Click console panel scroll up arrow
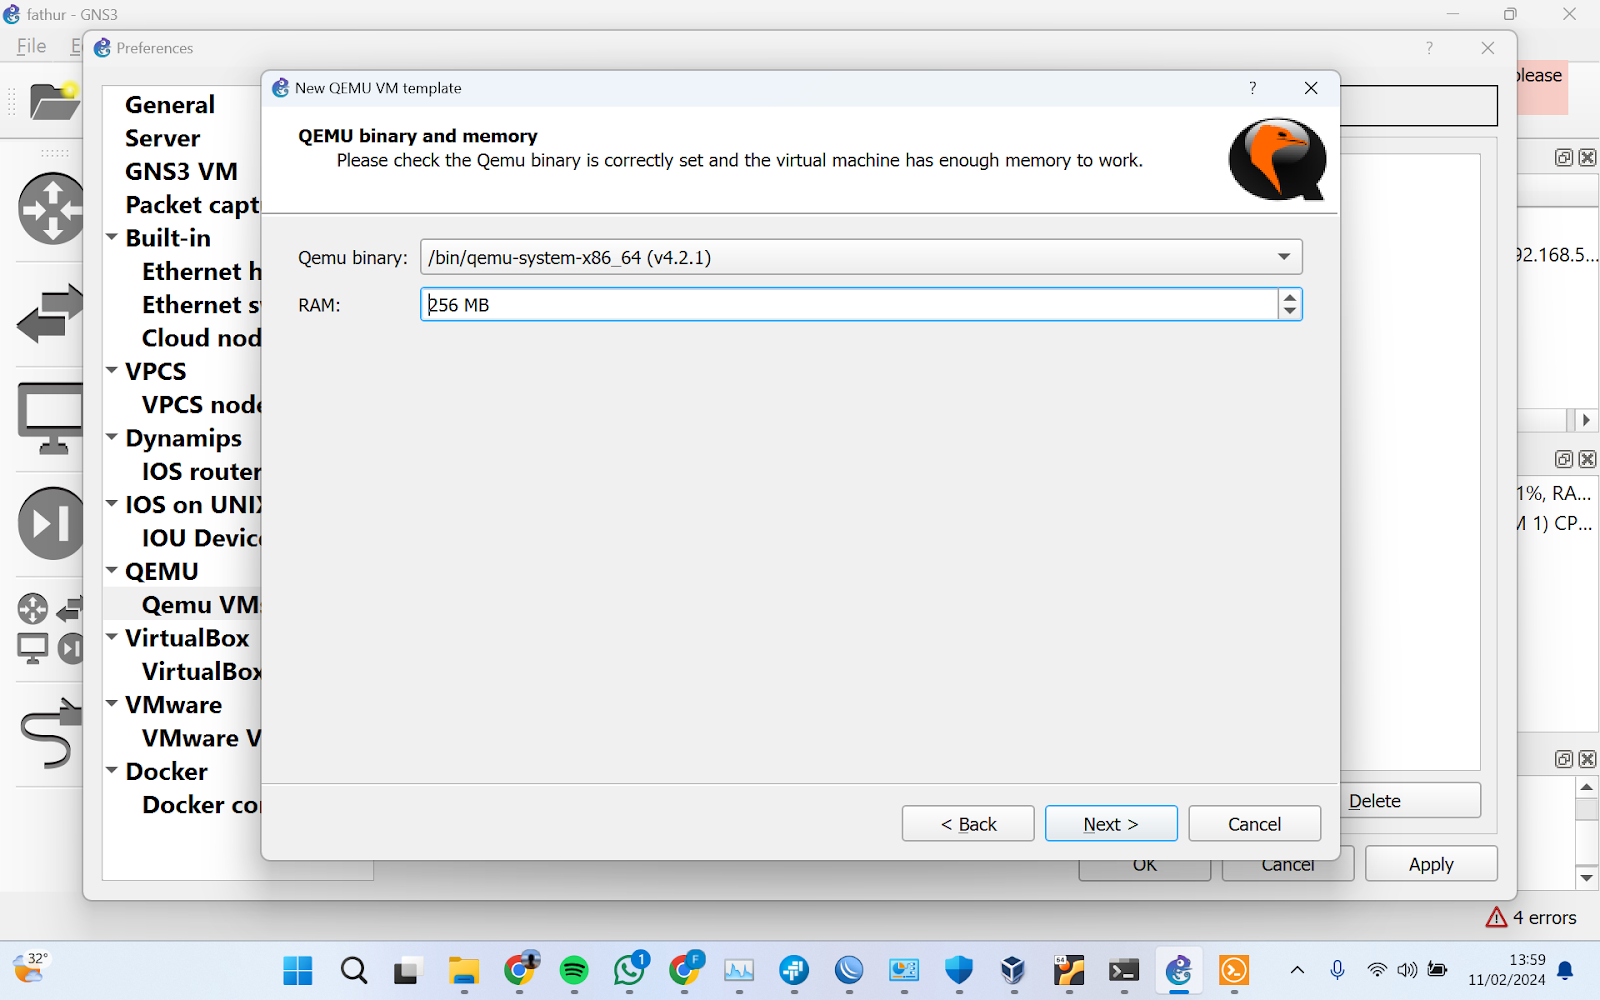 [x=1587, y=788]
